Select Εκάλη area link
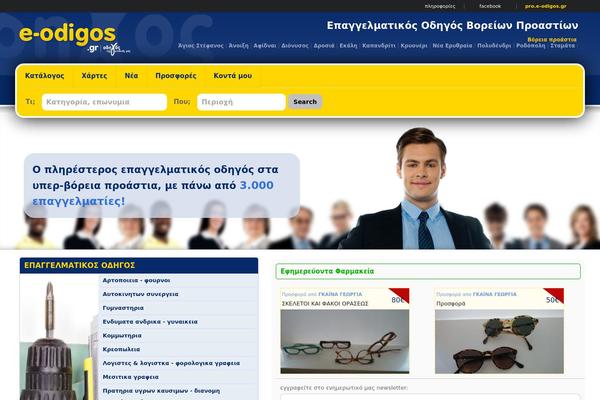This screenshot has height=400, width=600. coord(348,46)
